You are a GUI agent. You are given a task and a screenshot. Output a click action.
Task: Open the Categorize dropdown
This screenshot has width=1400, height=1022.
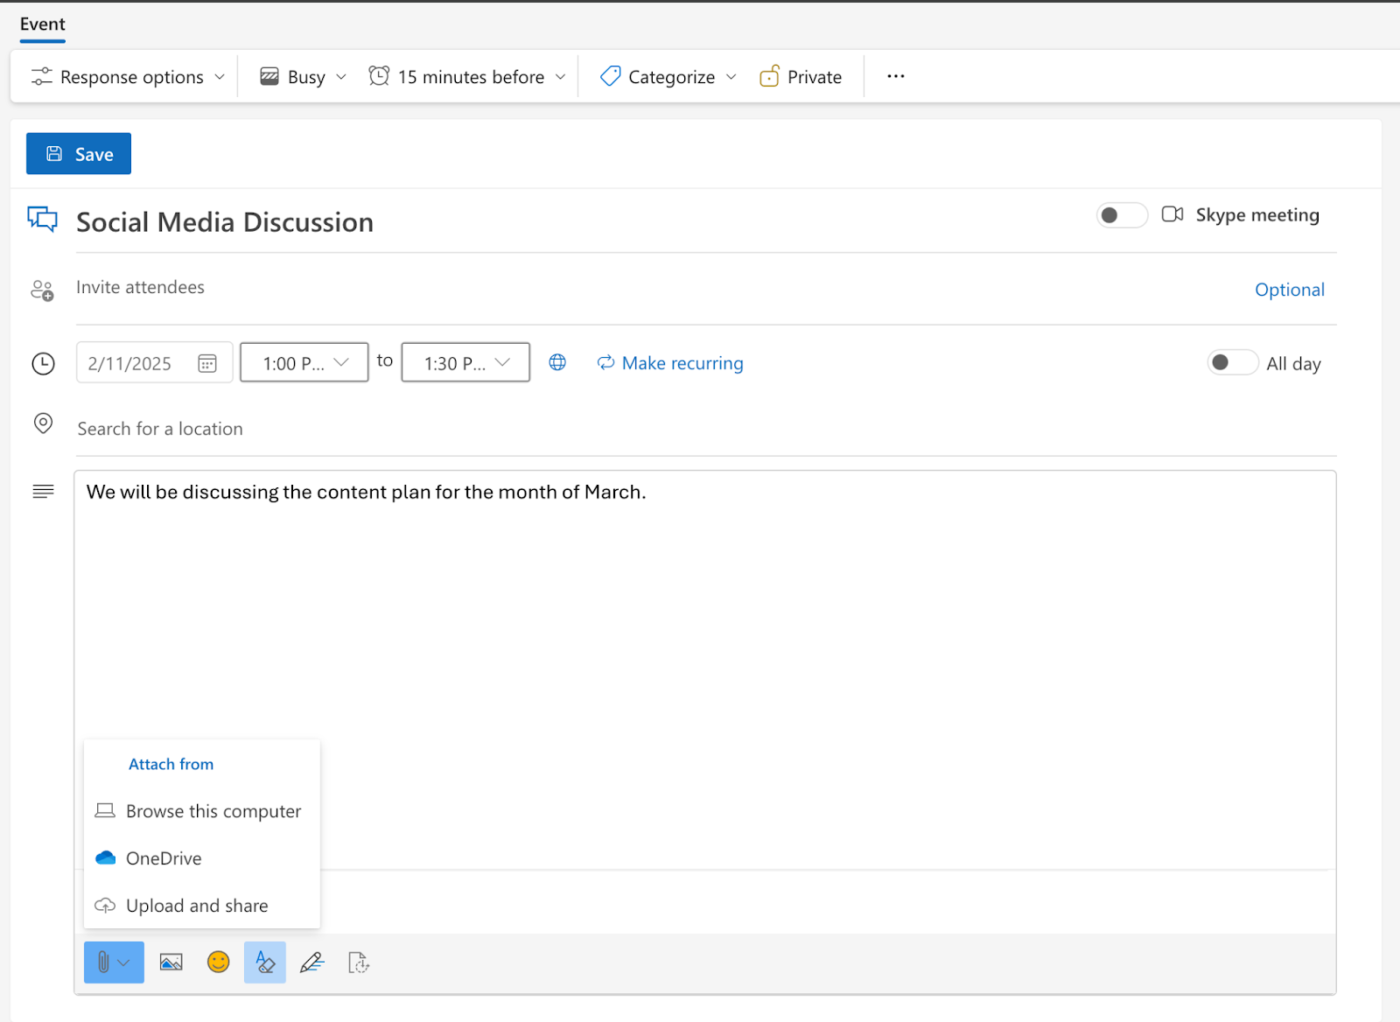pos(668,77)
